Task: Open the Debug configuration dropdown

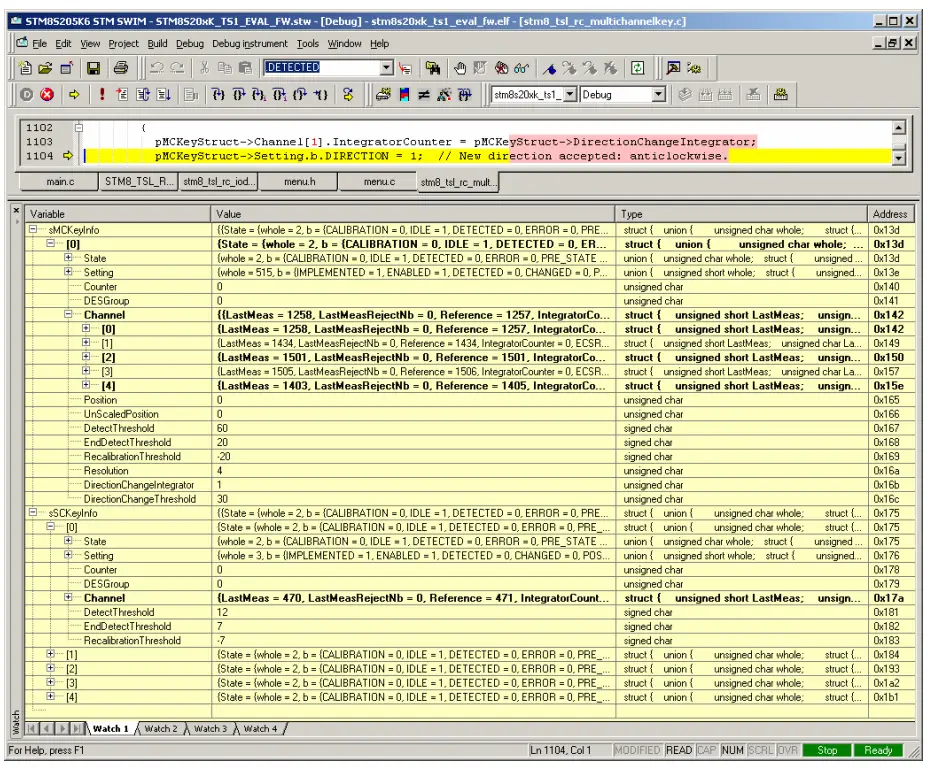Action: [658, 96]
